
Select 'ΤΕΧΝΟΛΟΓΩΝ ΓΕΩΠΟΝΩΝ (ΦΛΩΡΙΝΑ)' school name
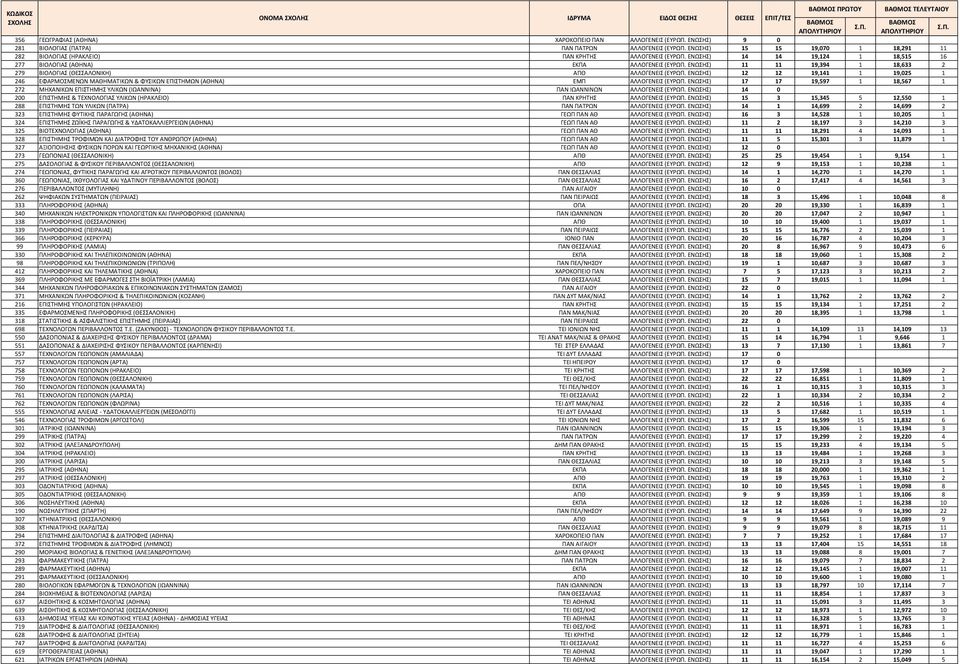click(283, 403)
